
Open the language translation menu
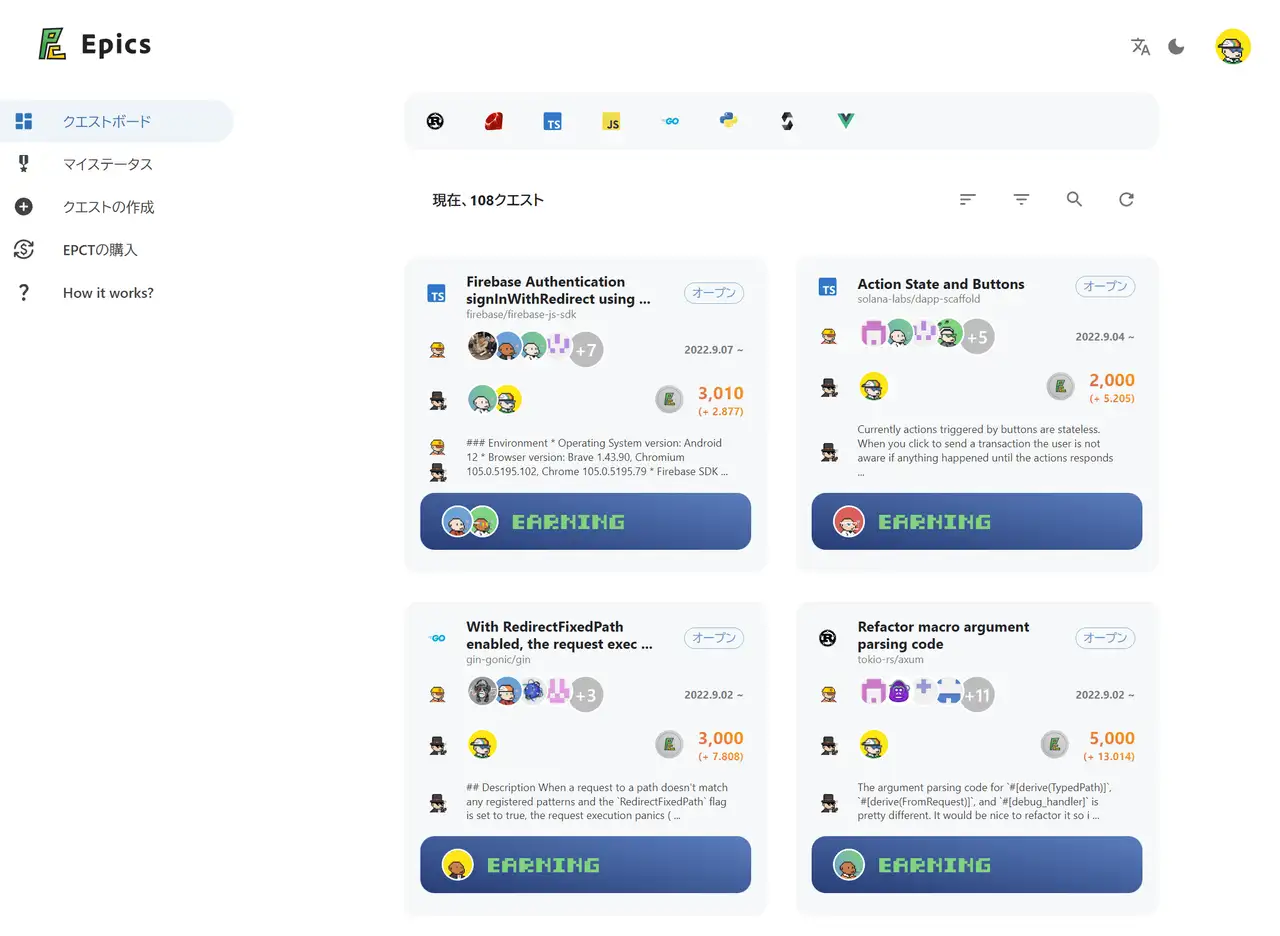pyautogui.click(x=1140, y=46)
